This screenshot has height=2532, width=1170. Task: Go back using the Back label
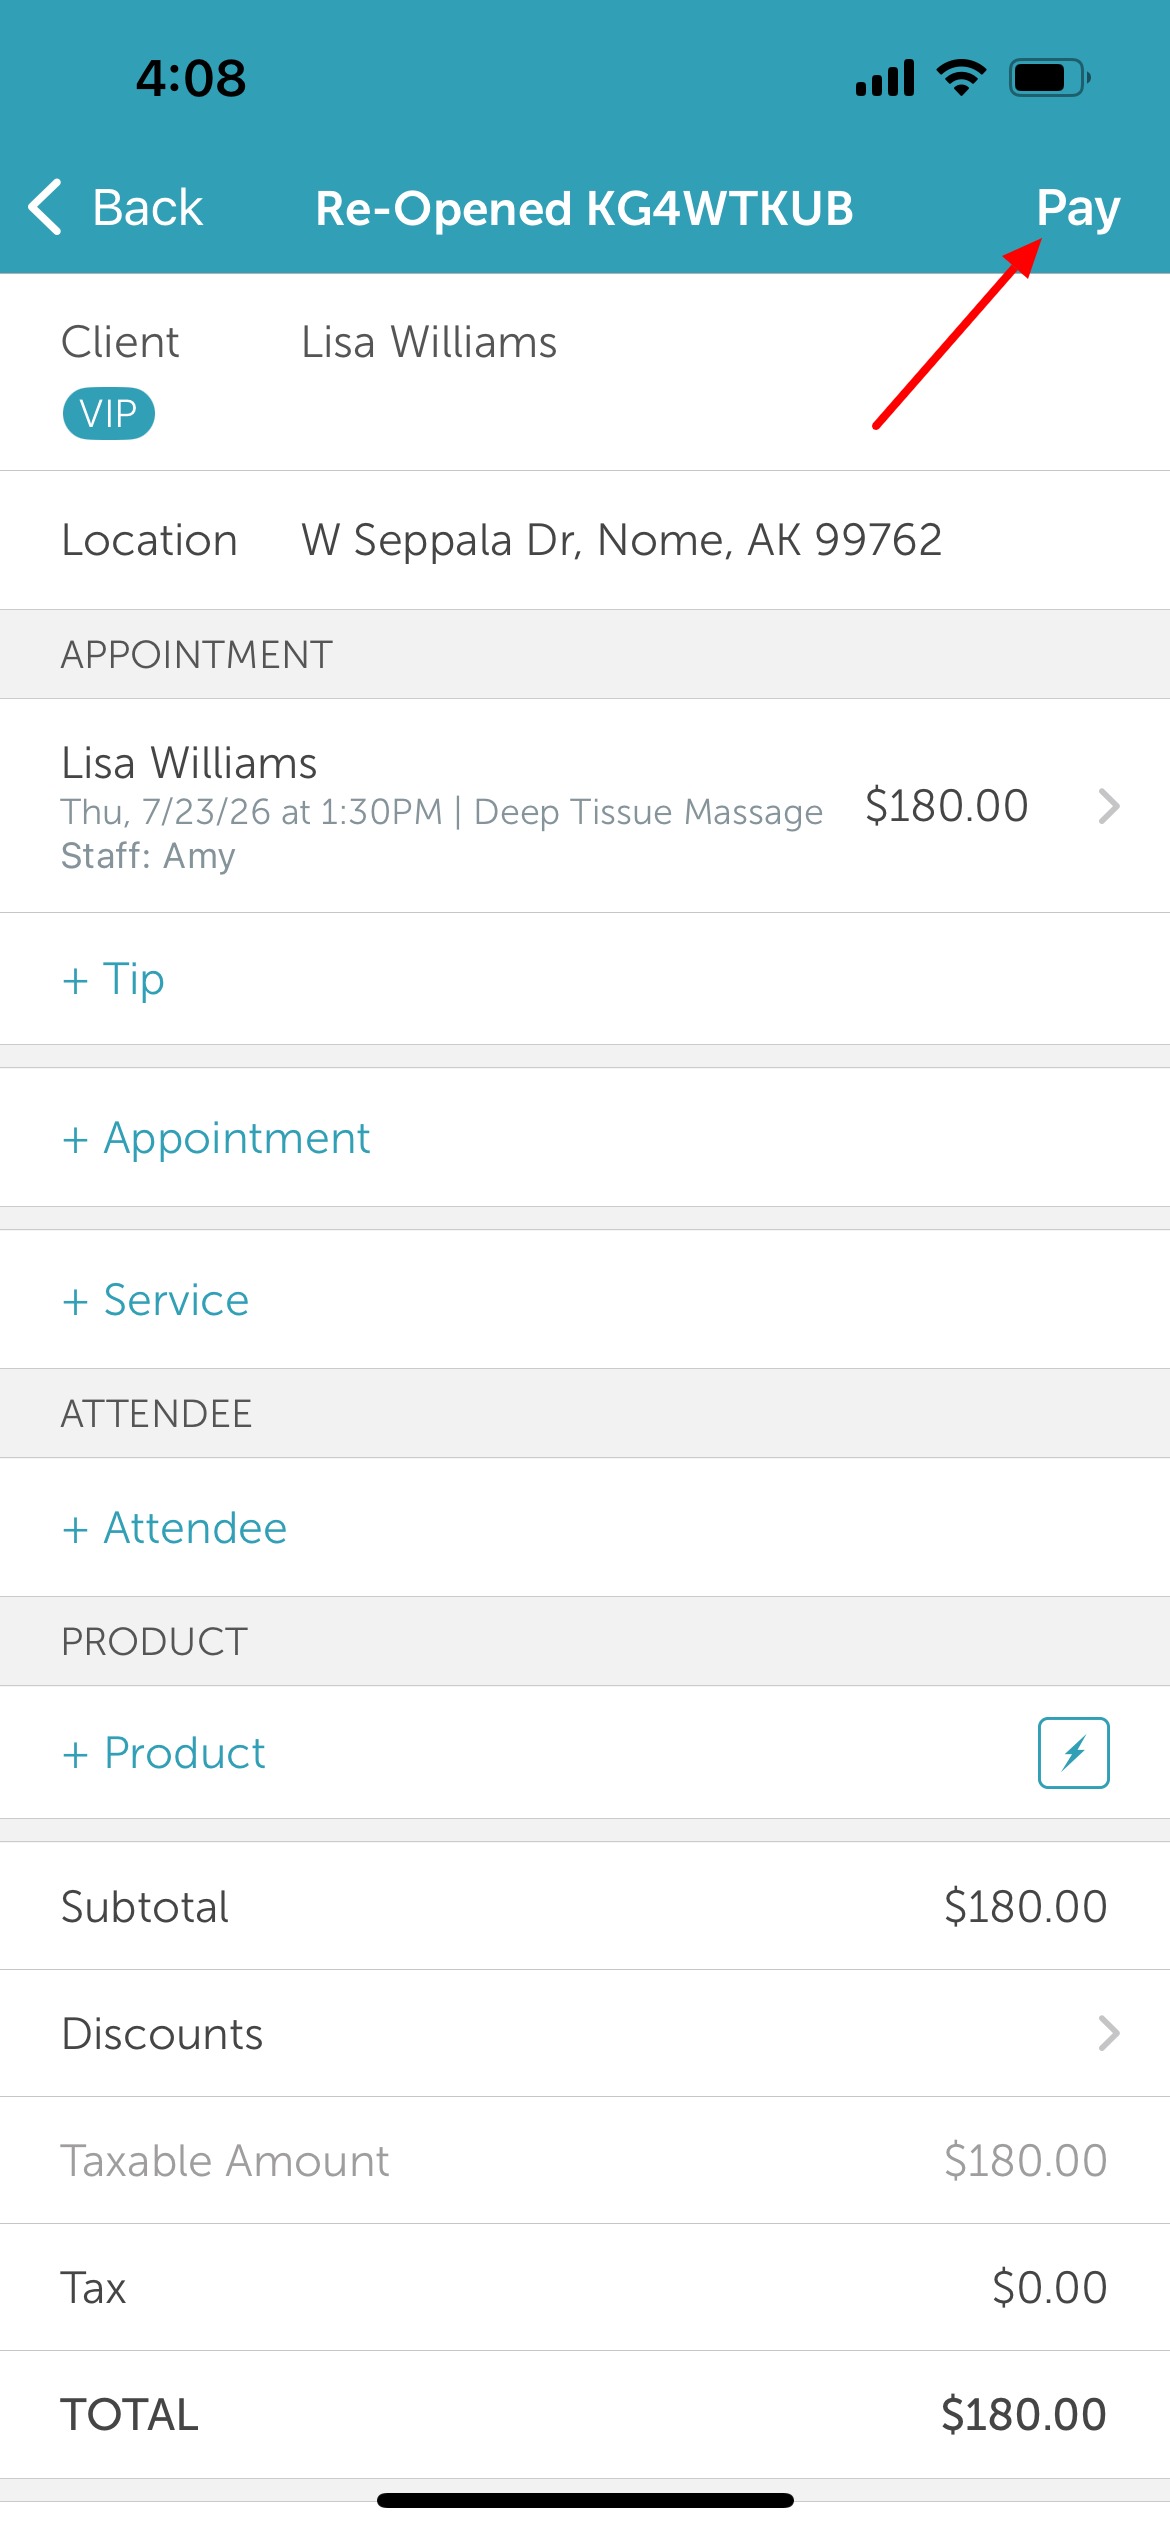[x=147, y=208]
